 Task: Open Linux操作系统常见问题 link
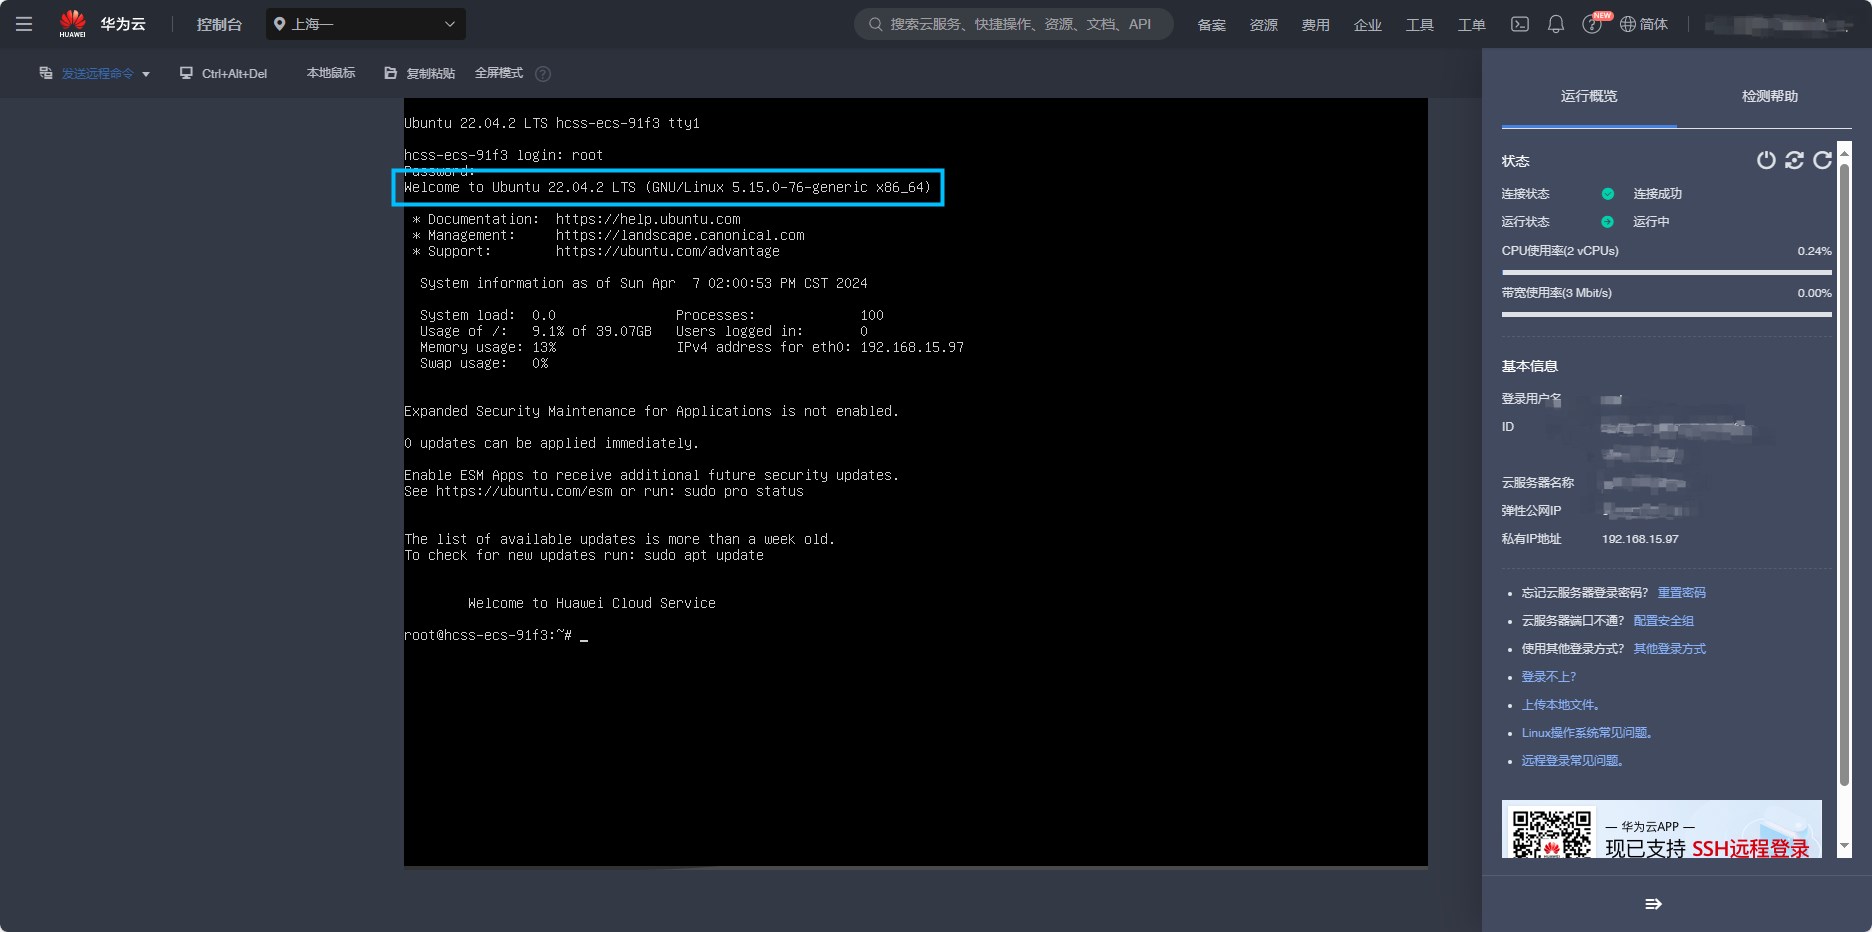tap(1589, 733)
